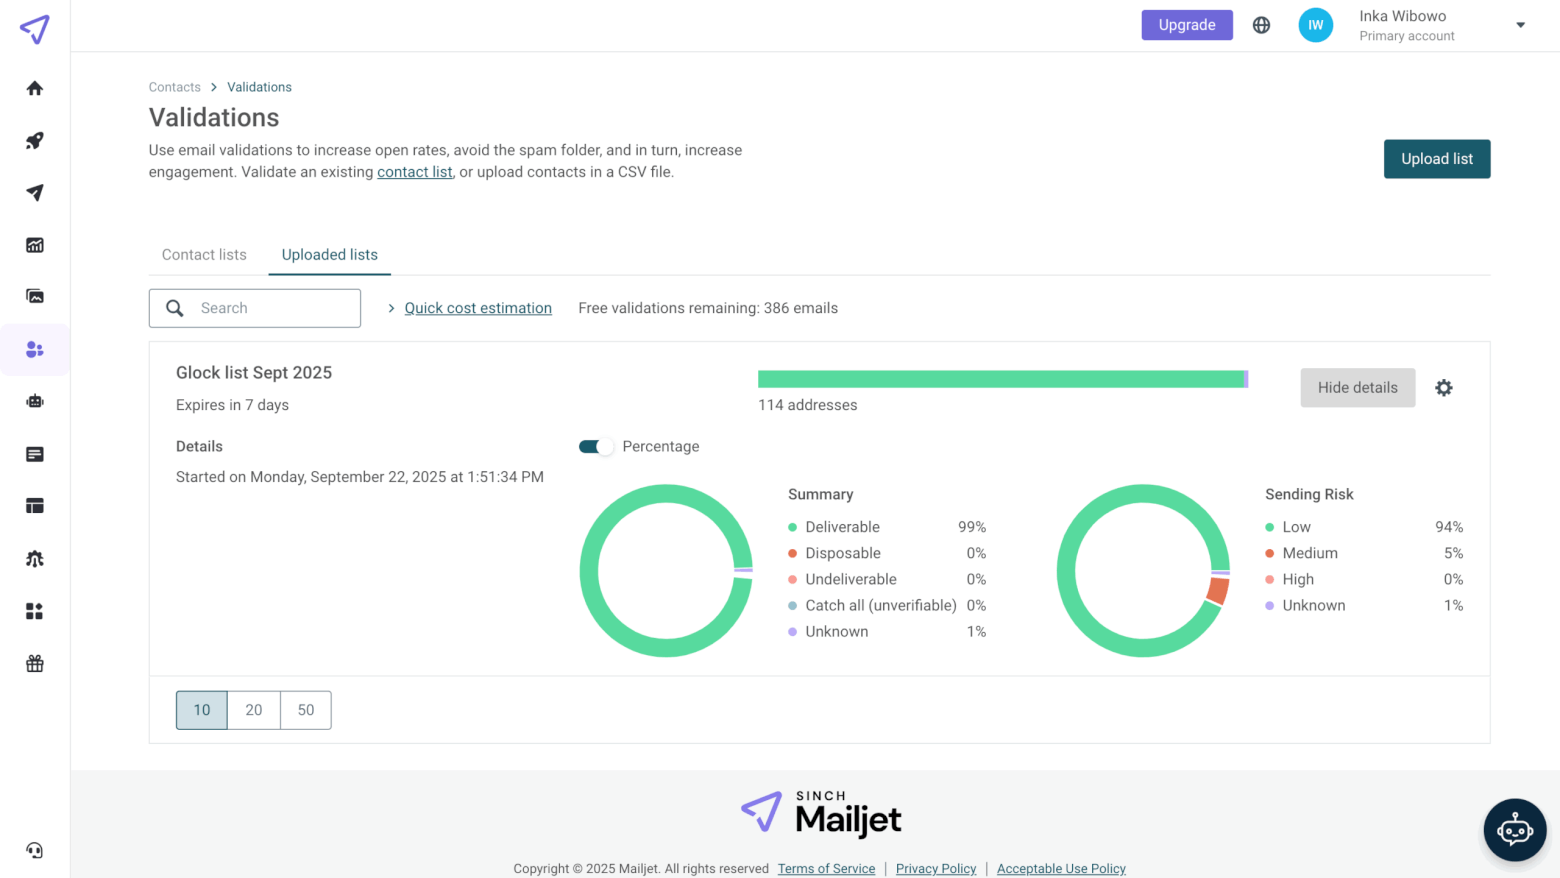Click the gift icon in sidebar
This screenshot has width=1560, height=878.
click(x=35, y=664)
